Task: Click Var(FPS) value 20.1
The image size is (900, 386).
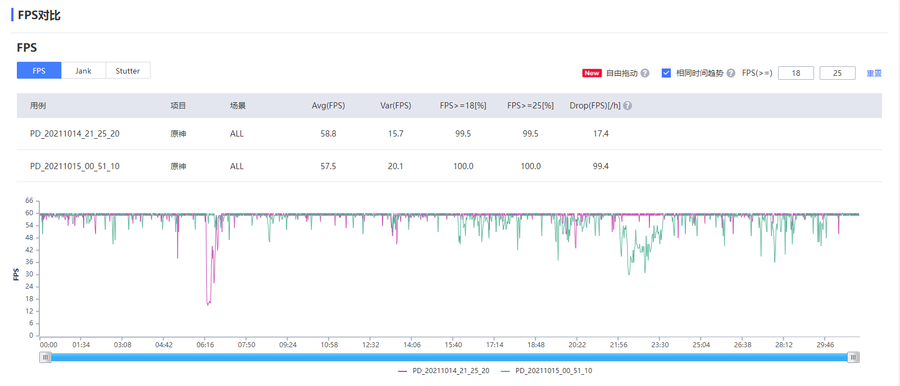Action: tap(396, 166)
